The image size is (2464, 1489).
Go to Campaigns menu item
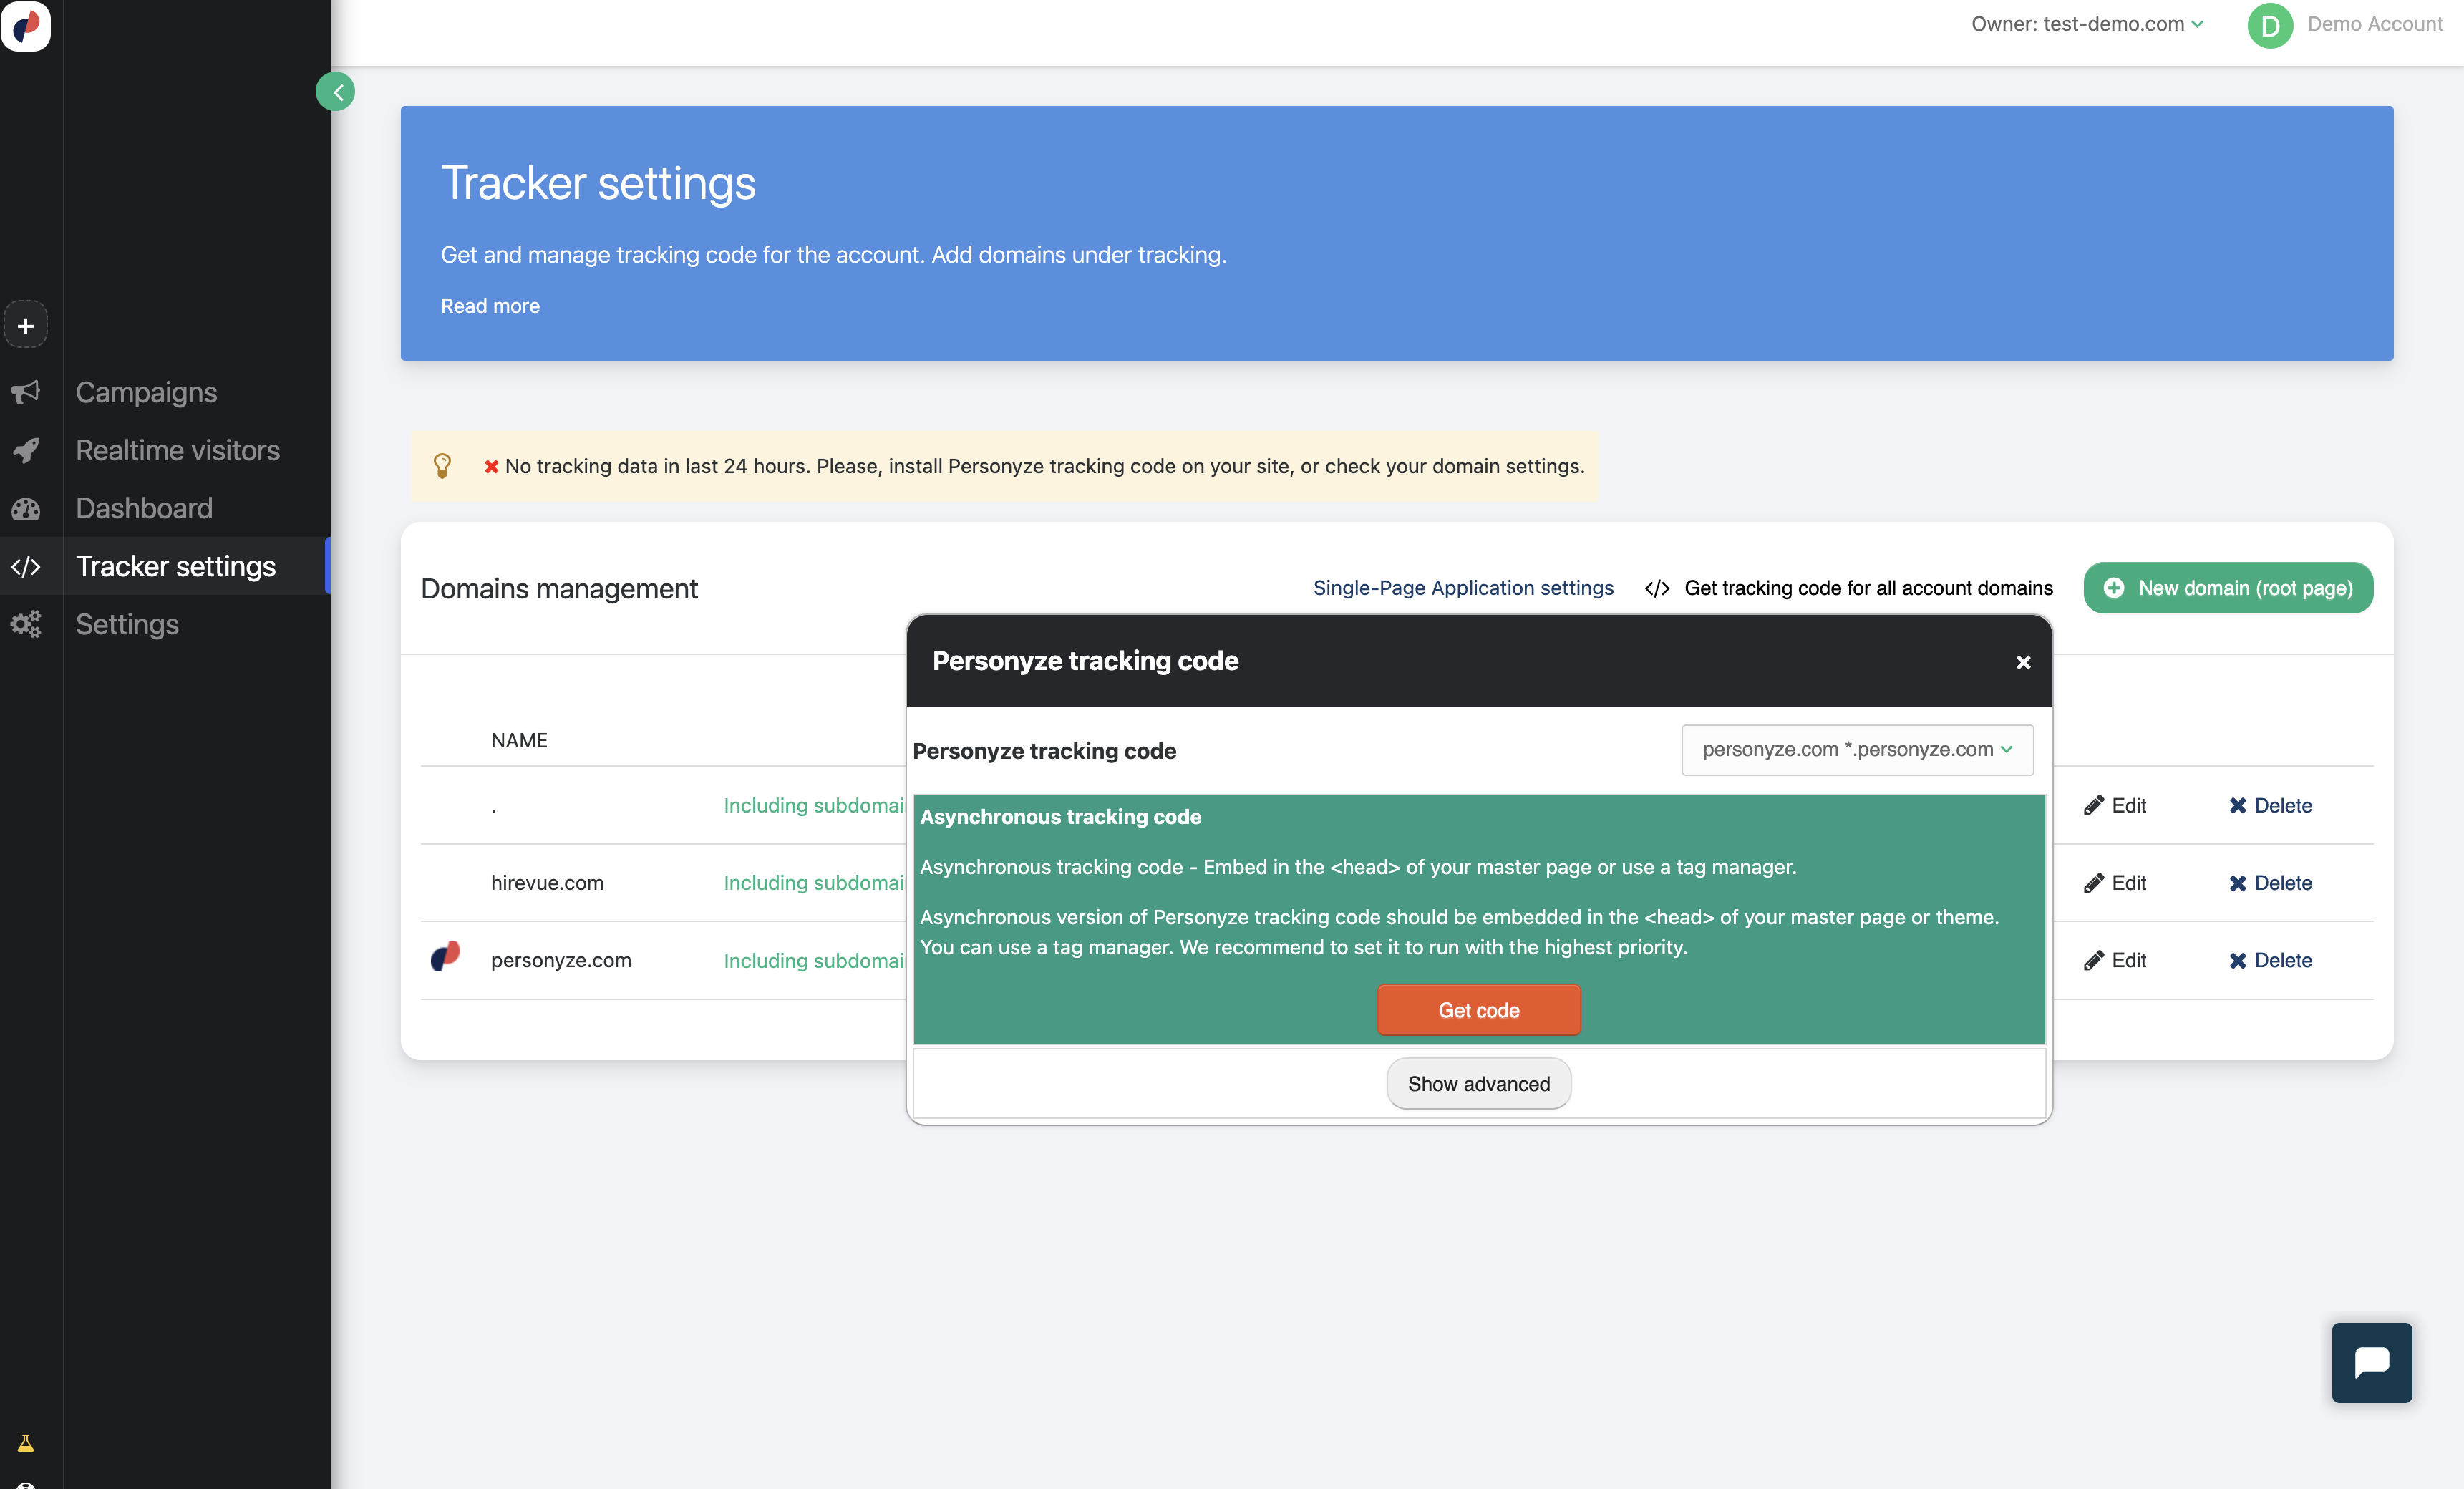pos(146,392)
